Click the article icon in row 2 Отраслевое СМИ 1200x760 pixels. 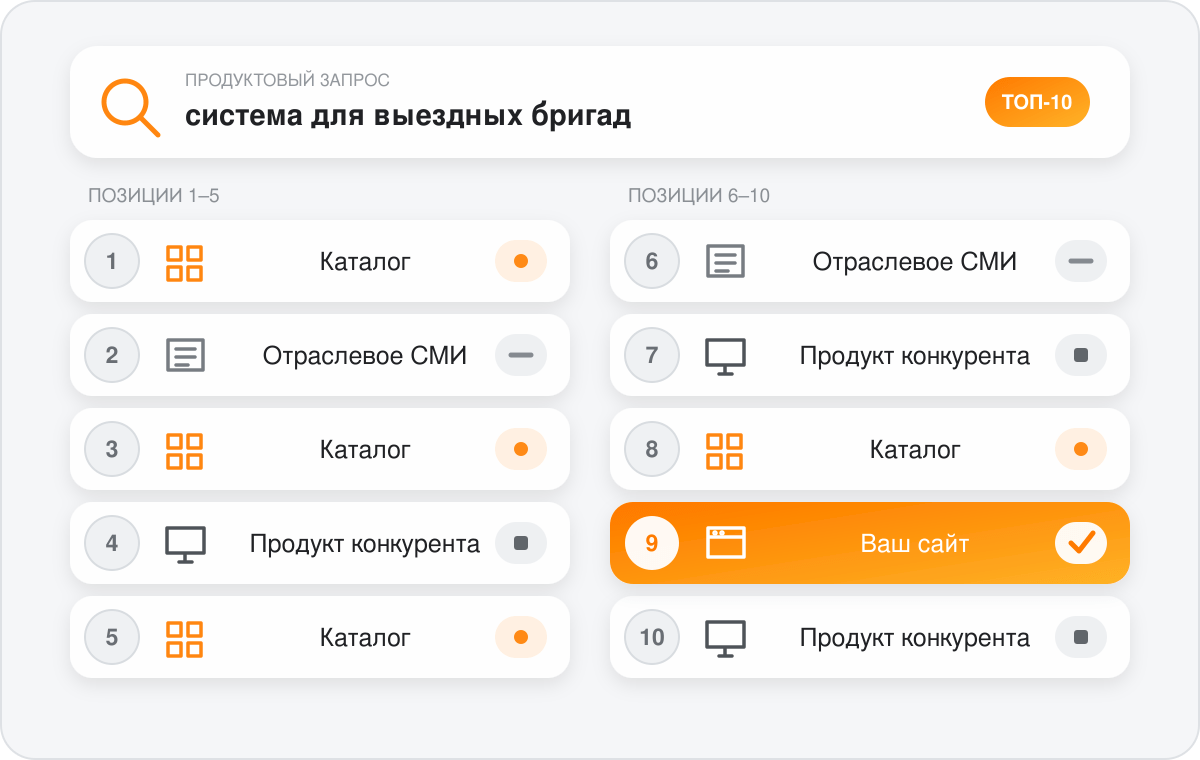[x=185, y=355]
